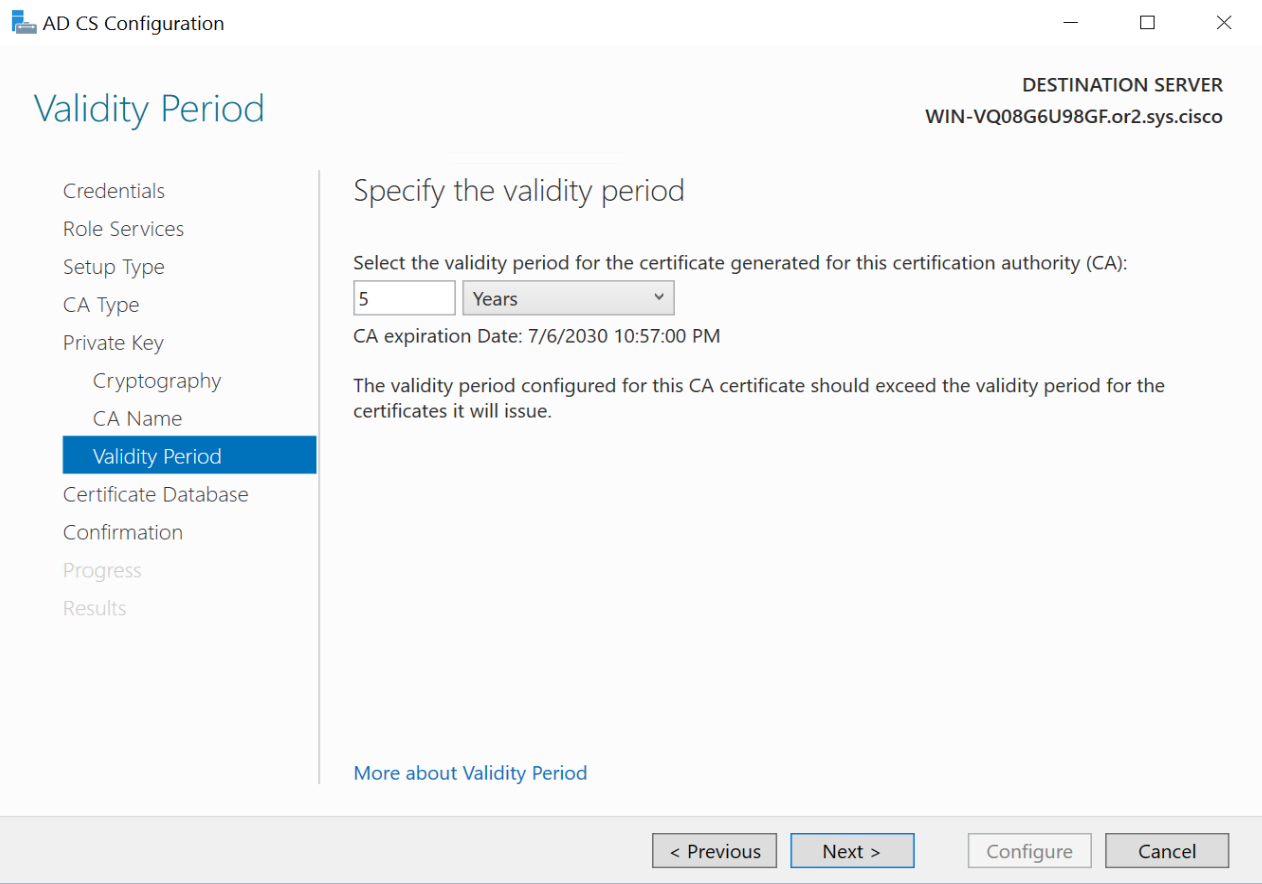Viewport: 1262px width, 884px height.
Task: Open the Cryptography sub-step
Action: point(157,381)
